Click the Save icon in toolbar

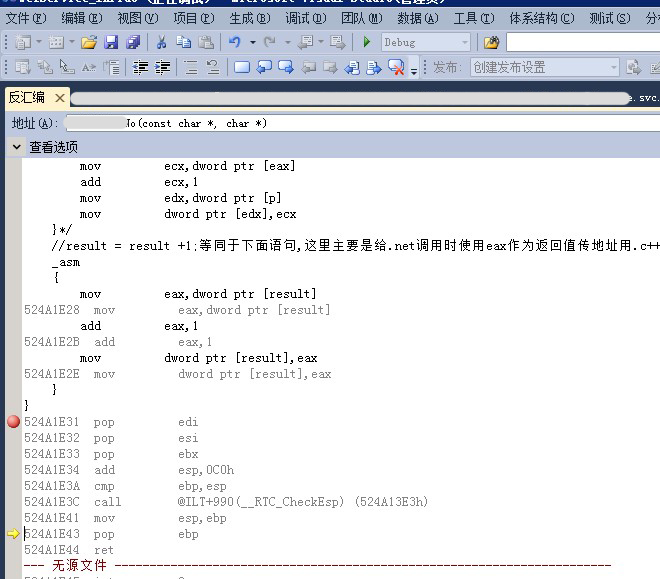[x=111, y=42]
